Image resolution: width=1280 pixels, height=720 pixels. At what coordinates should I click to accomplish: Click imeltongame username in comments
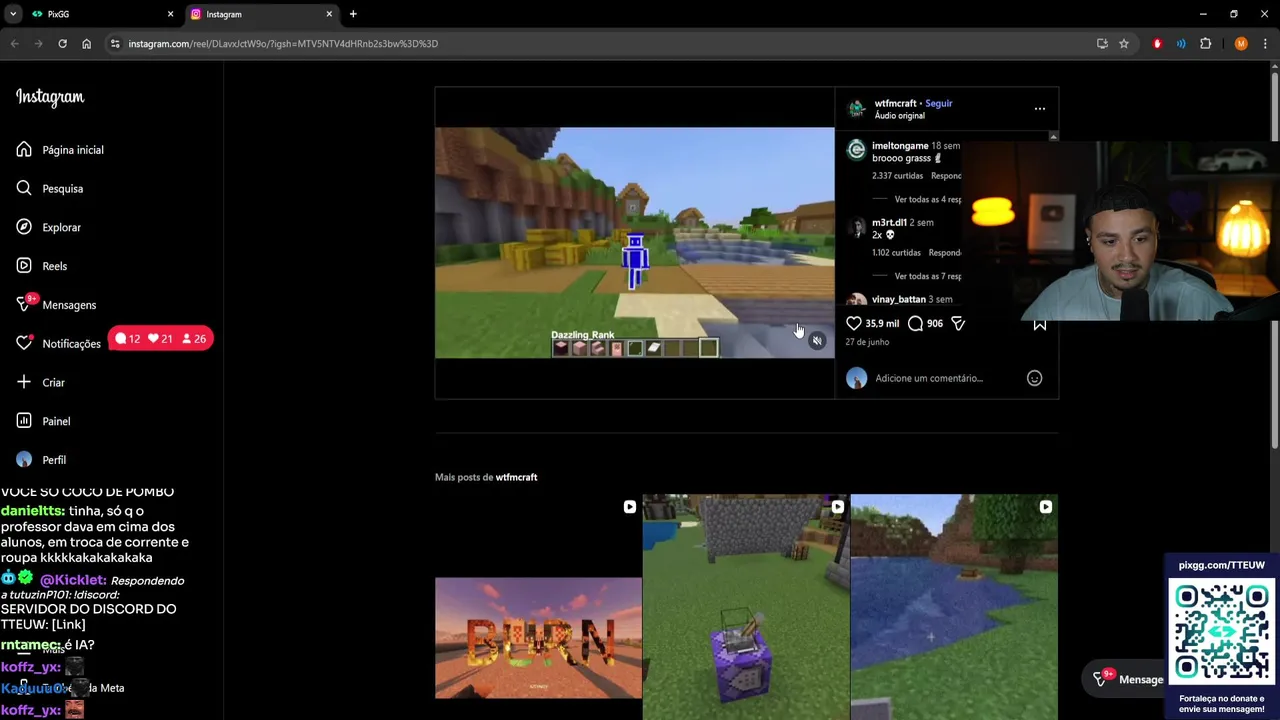(900, 146)
